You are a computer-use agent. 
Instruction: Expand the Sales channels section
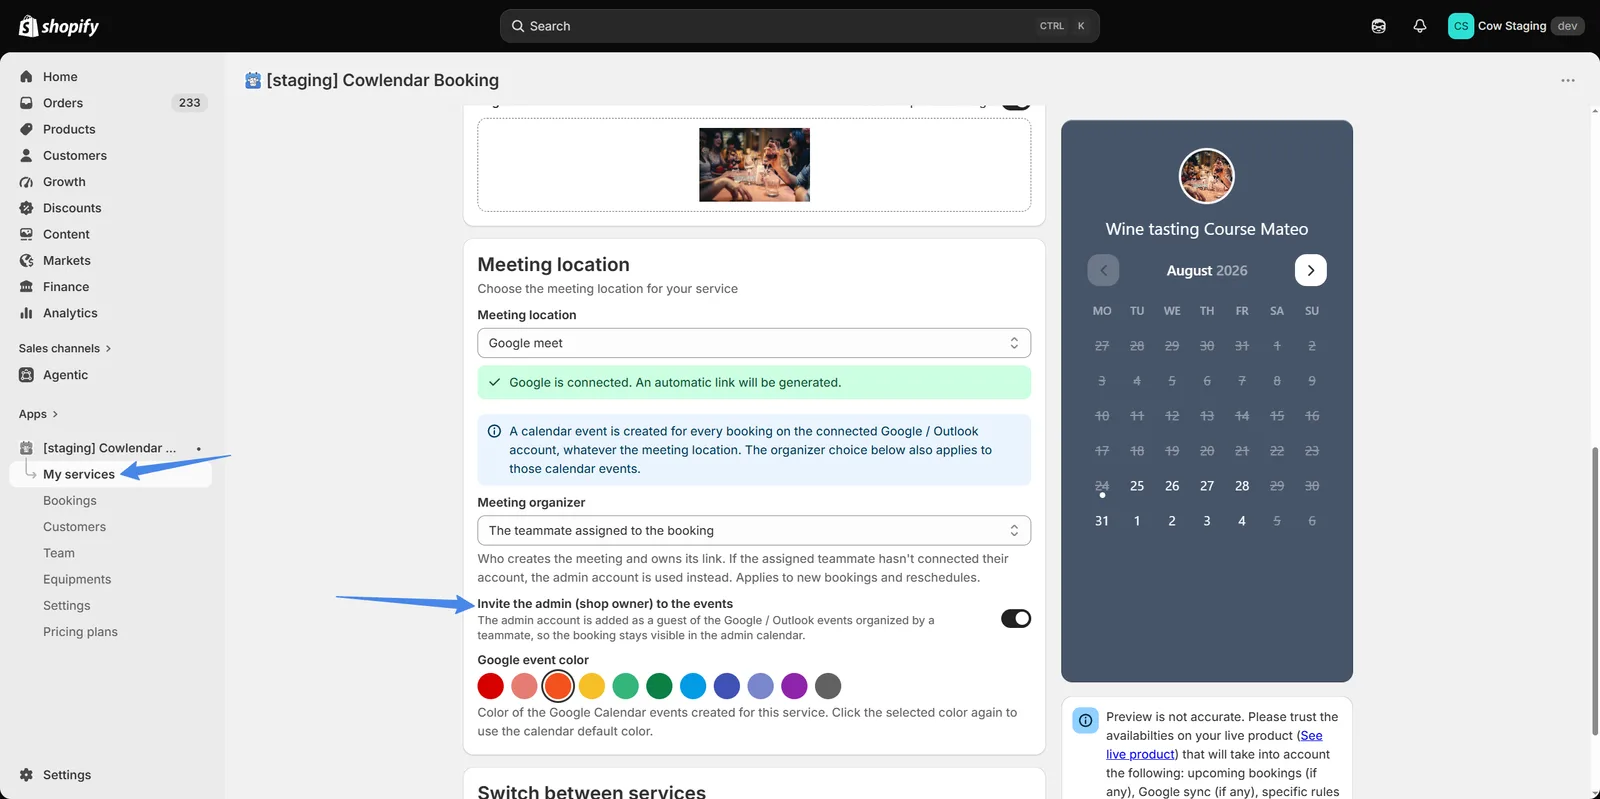tap(65, 348)
